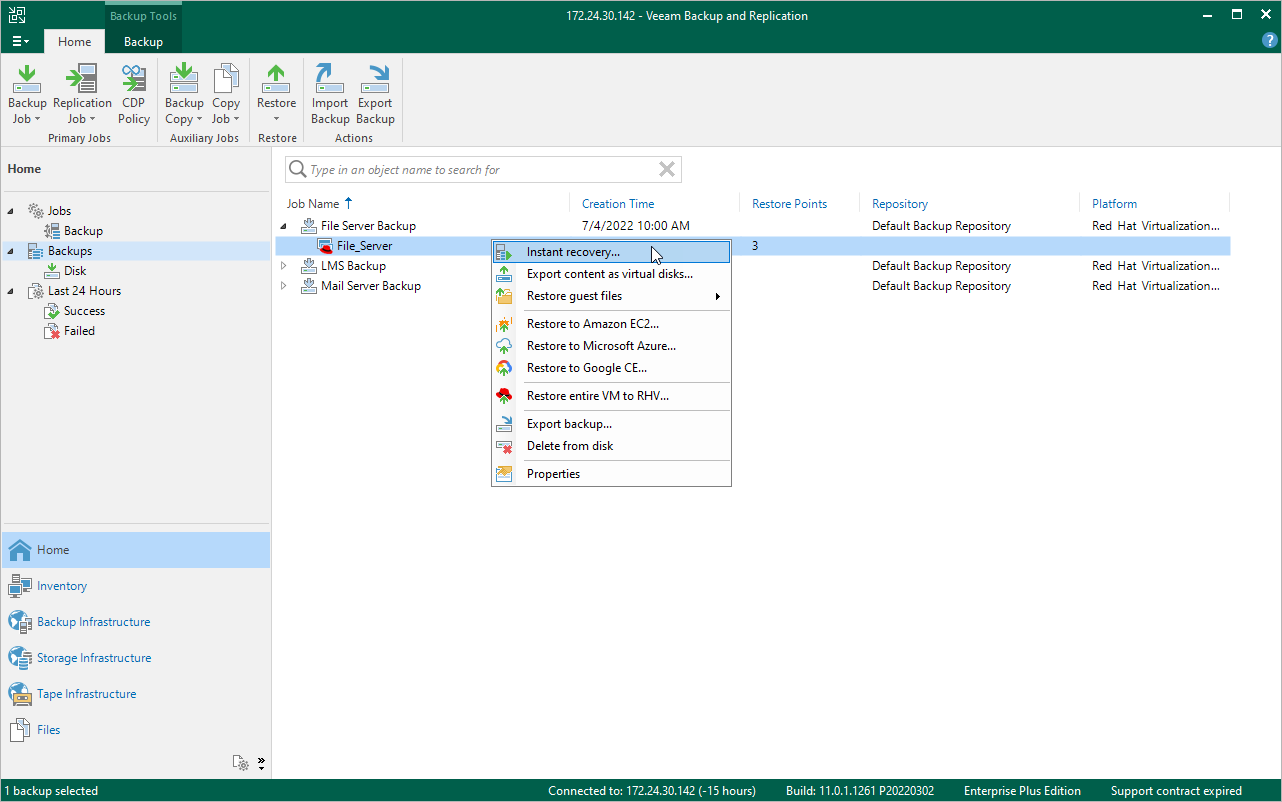Click the Properties menu icon
1282x802 pixels.
click(504, 474)
